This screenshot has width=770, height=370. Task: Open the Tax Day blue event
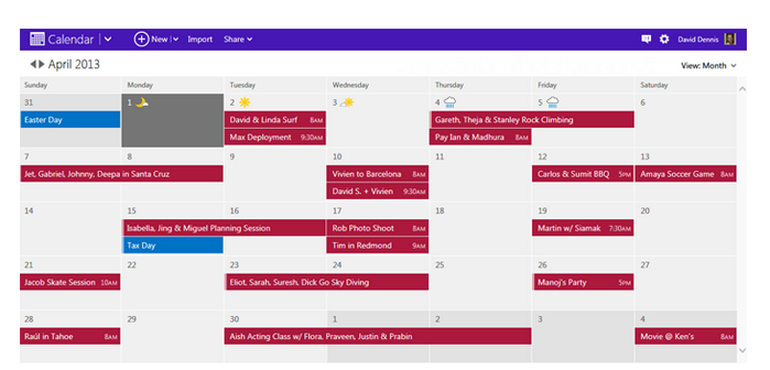pyautogui.click(x=172, y=245)
